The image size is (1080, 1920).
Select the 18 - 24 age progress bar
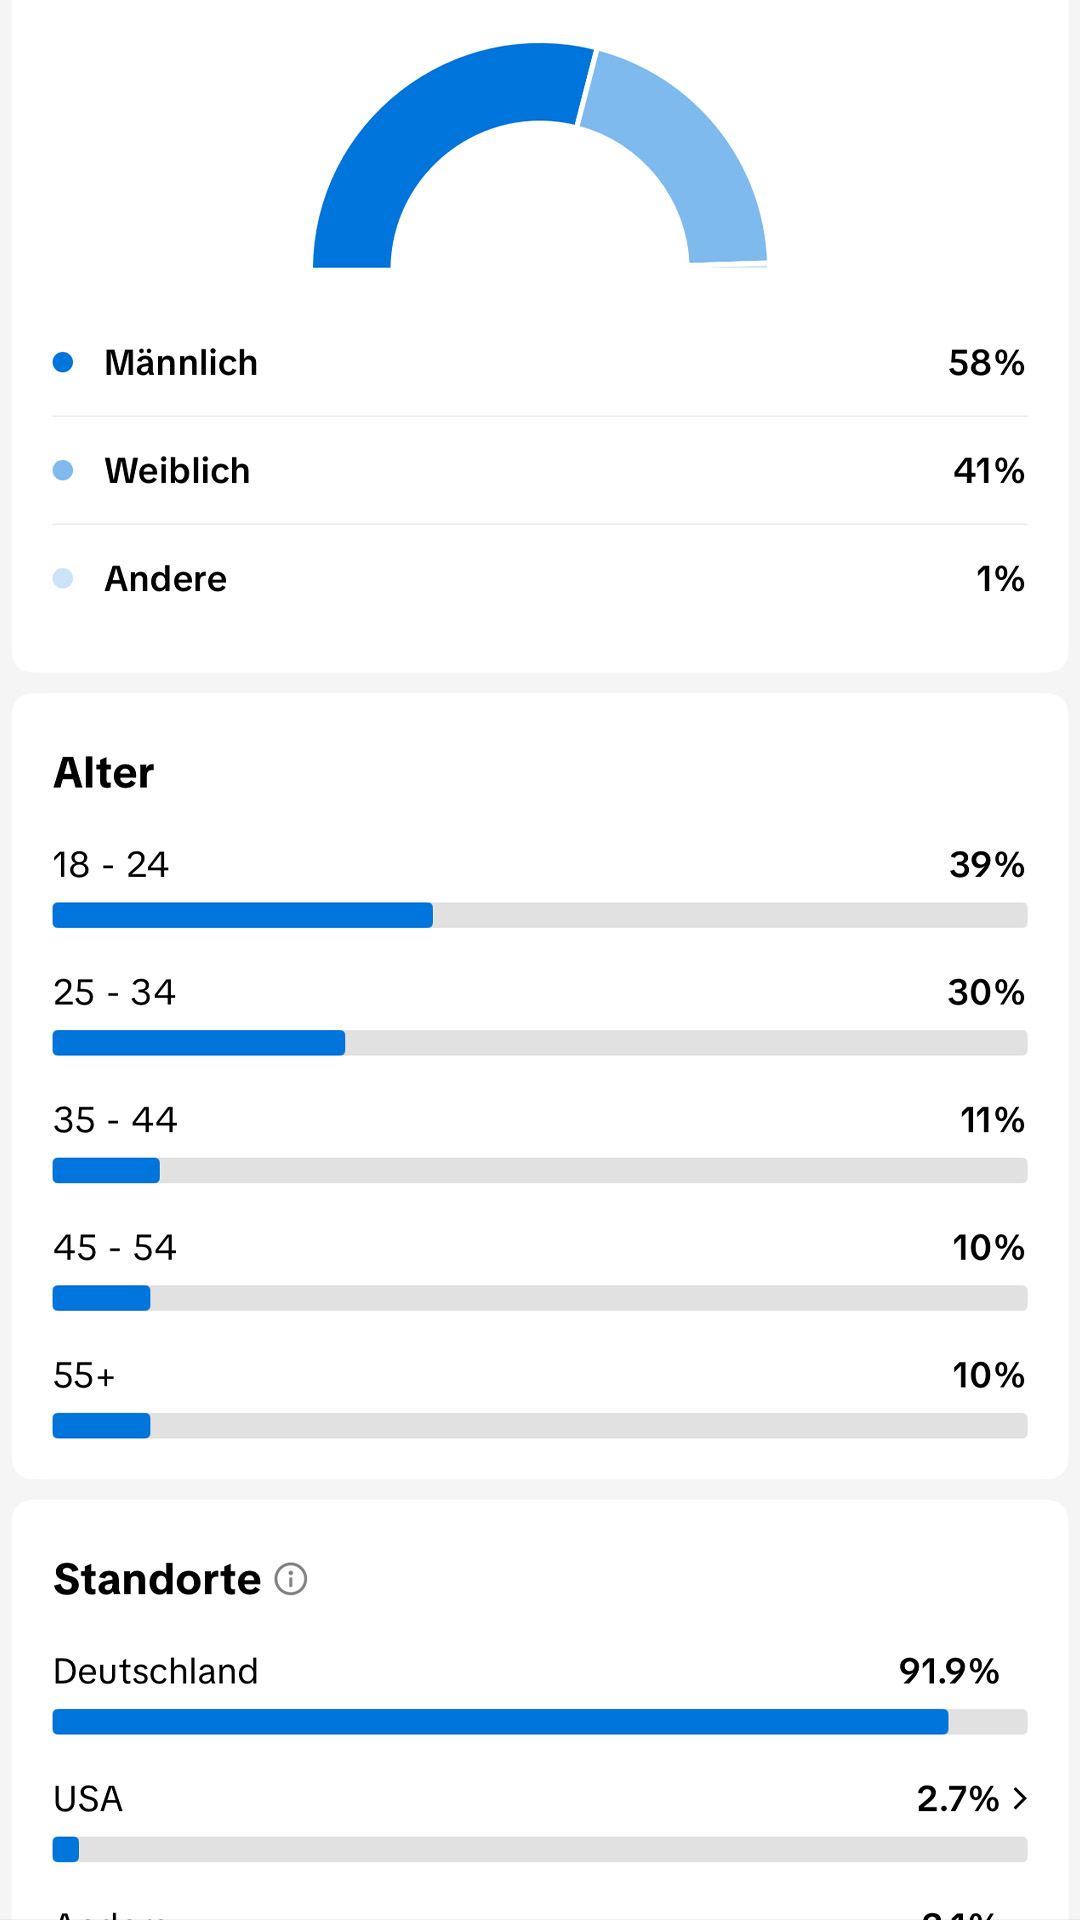(x=540, y=915)
